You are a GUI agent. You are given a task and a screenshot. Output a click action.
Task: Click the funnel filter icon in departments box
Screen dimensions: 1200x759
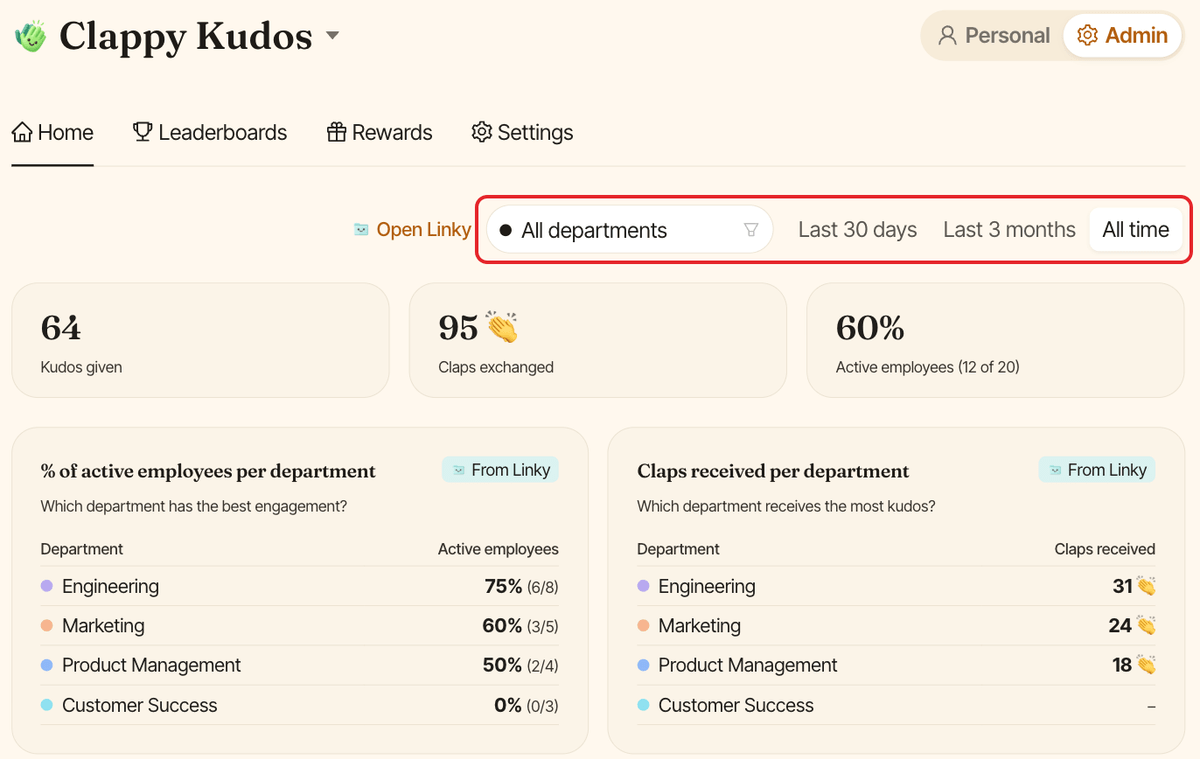pyautogui.click(x=751, y=230)
